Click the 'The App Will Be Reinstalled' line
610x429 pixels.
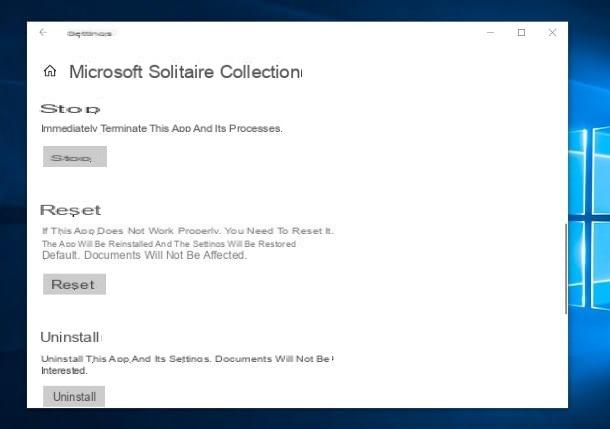click(169, 244)
